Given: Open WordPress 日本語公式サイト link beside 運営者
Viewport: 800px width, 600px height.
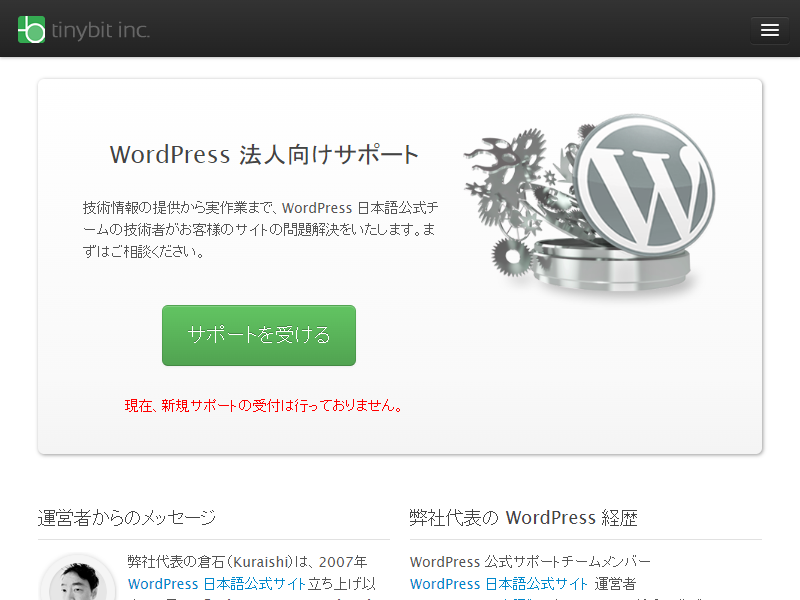Looking at the screenshot, I should tap(498, 584).
